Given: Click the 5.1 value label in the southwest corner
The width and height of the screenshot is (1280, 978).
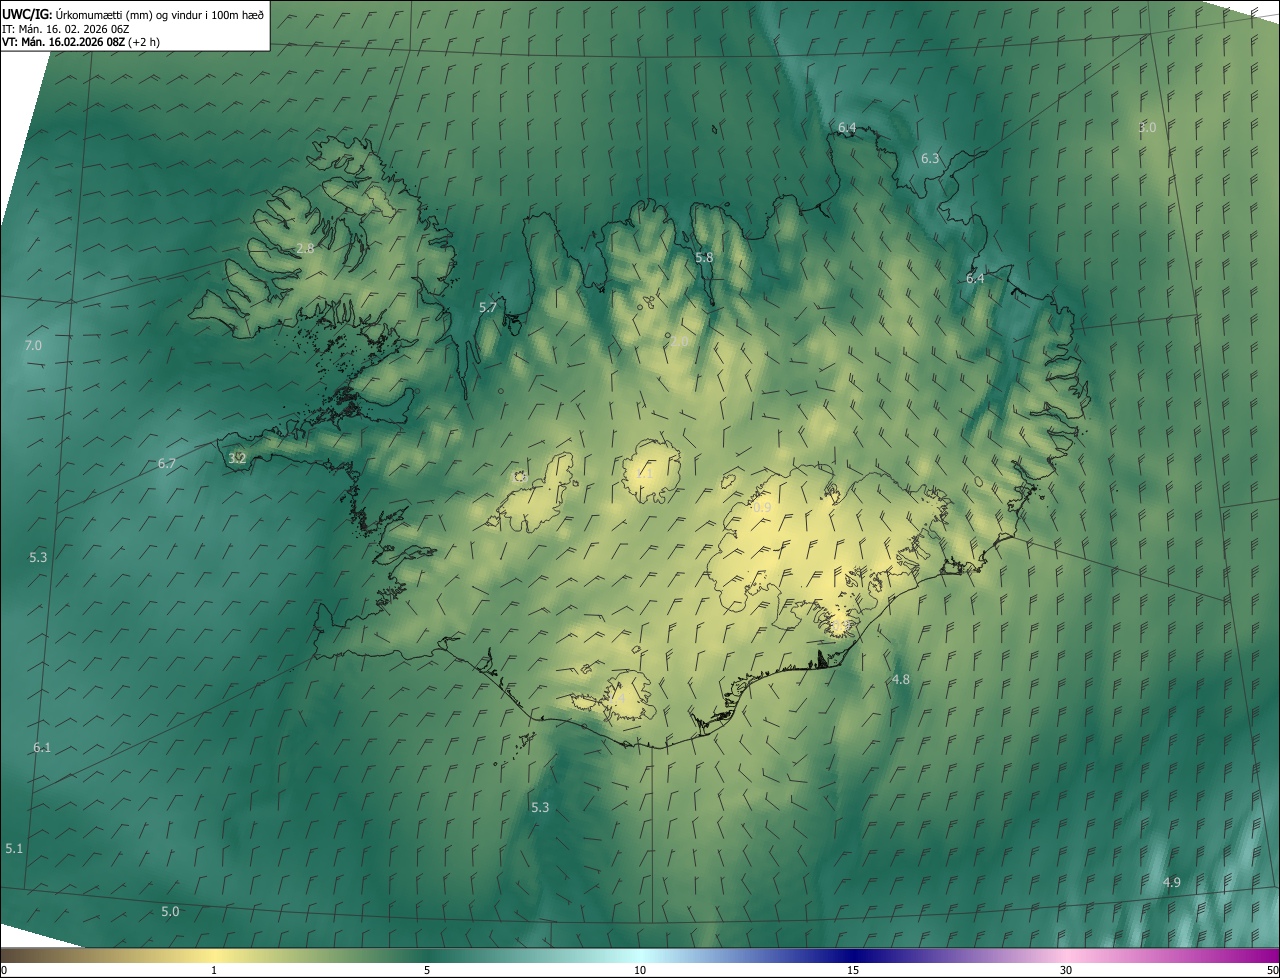Looking at the screenshot, I should (x=14, y=849).
